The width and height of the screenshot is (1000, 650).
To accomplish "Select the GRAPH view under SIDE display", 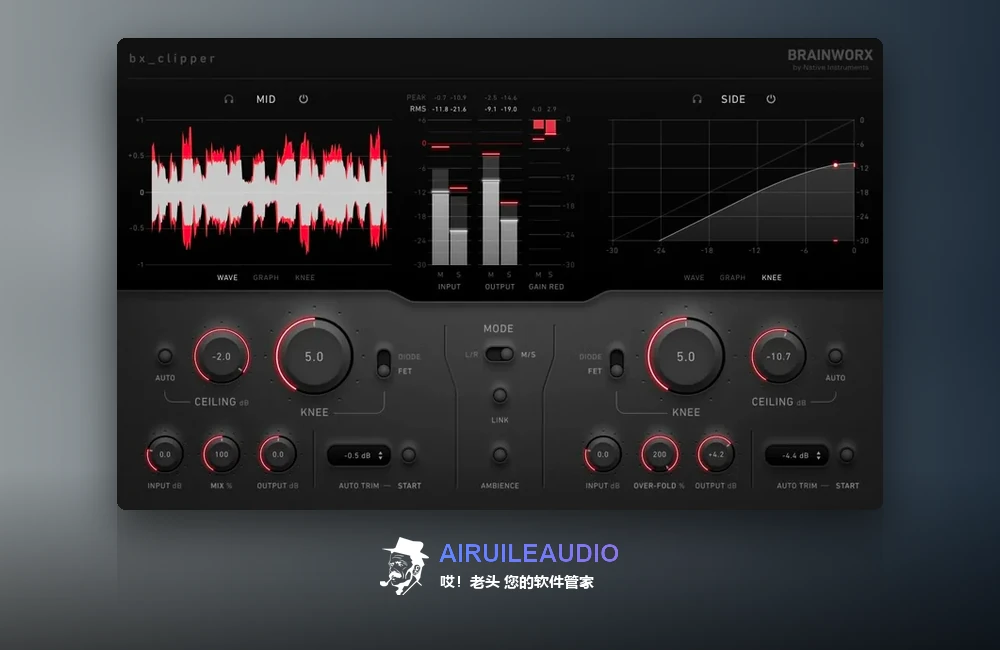I will (733, 277).
